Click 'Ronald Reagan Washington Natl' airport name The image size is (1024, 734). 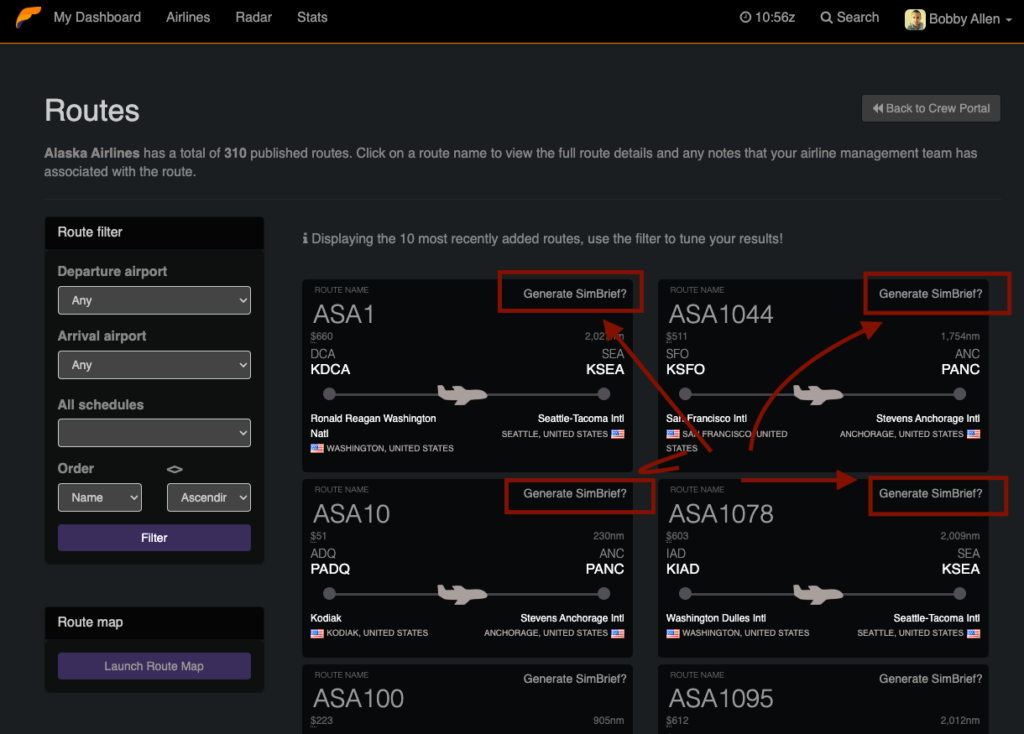pyautogui.click(x=373, y=426)
